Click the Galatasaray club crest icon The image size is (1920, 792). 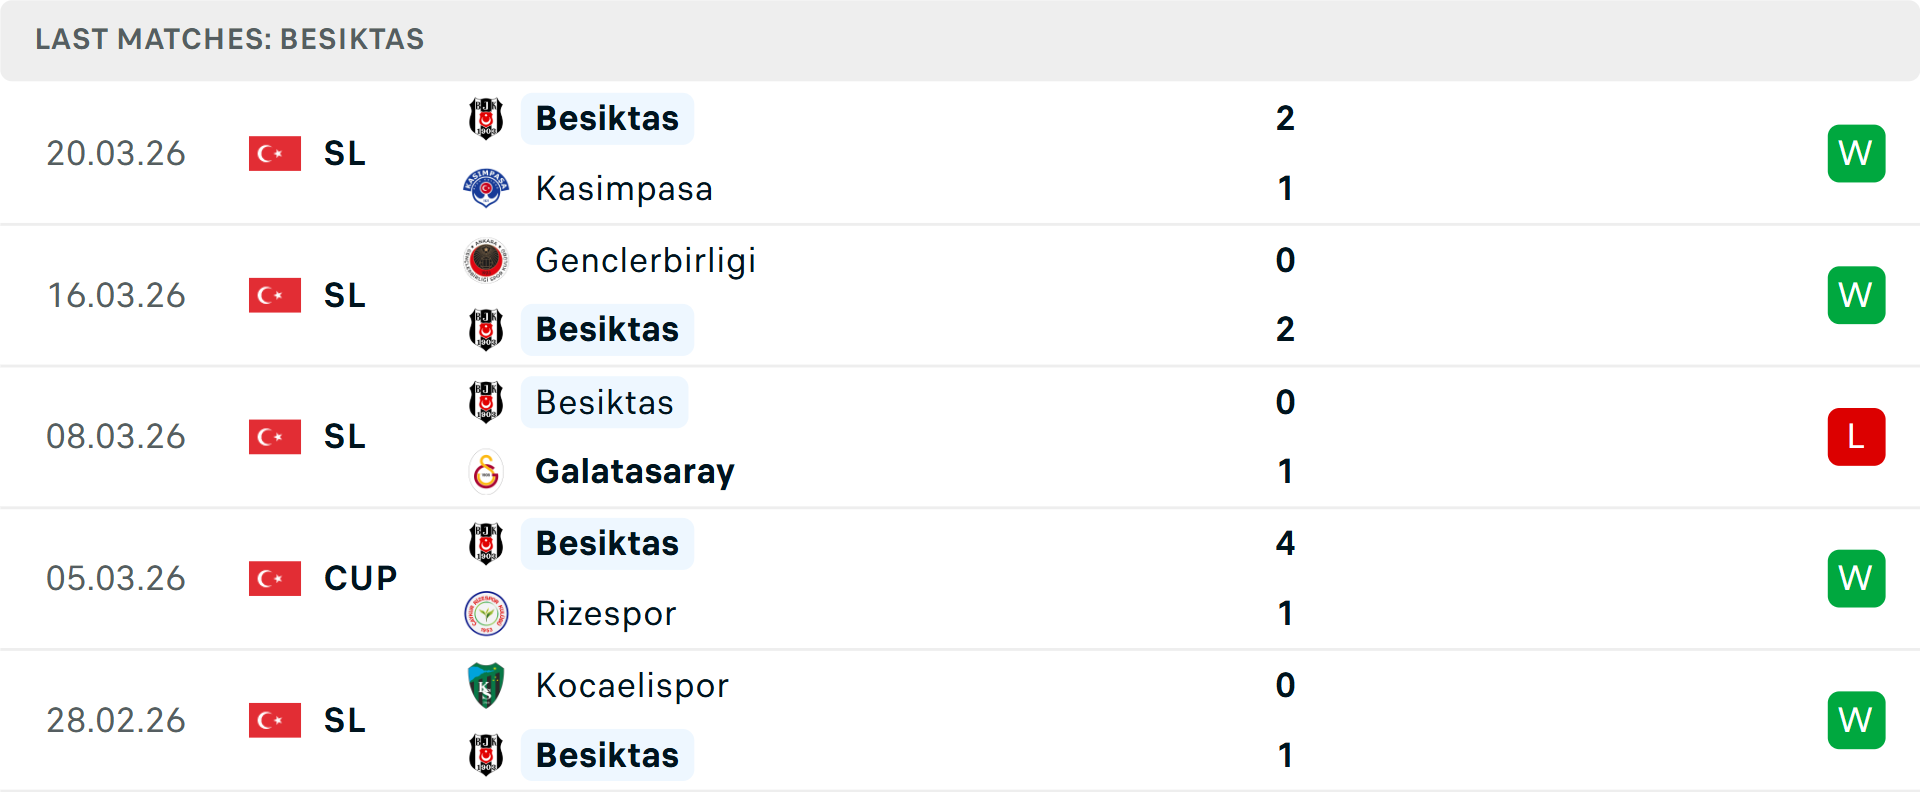click(x=486, y=471)
